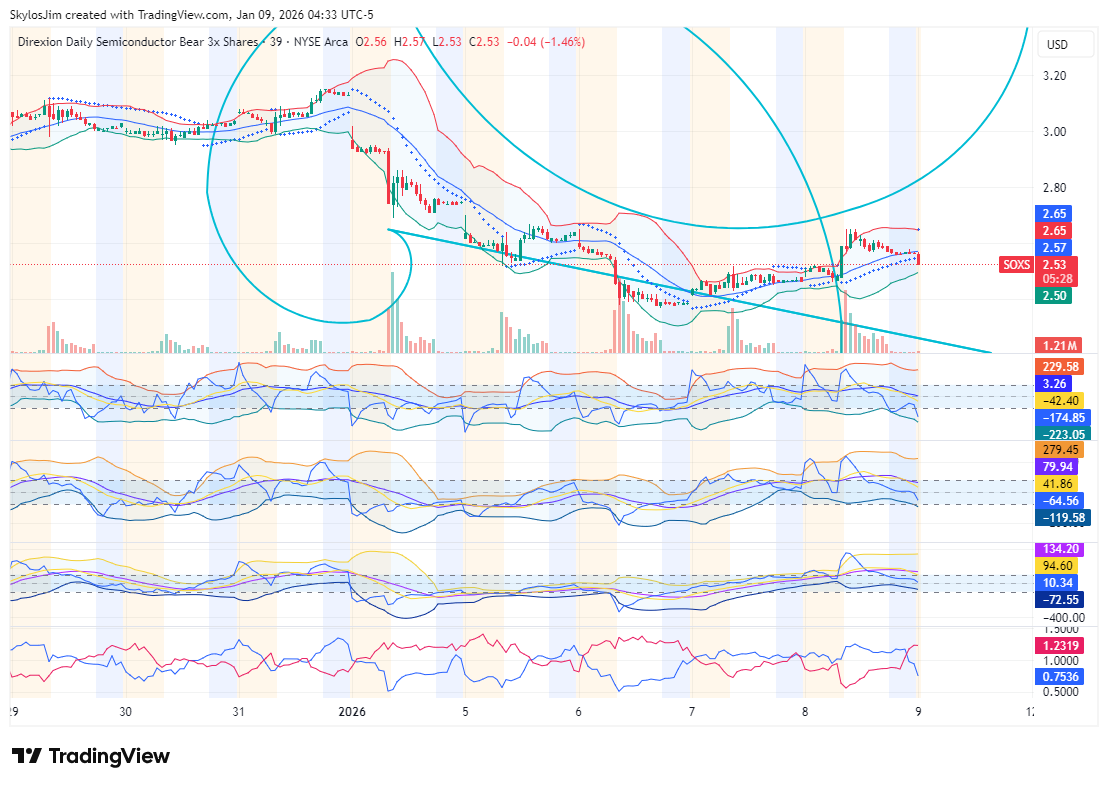Viewport: 1108px width, 786px height.
Task: Click the dark blue '−72.55' indicator value
Action: [1059, 600]
